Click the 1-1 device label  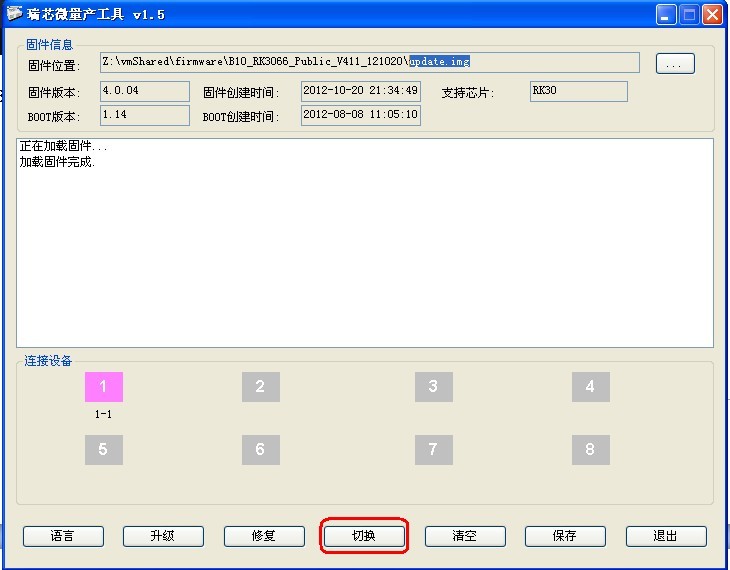tap(103, 414)
